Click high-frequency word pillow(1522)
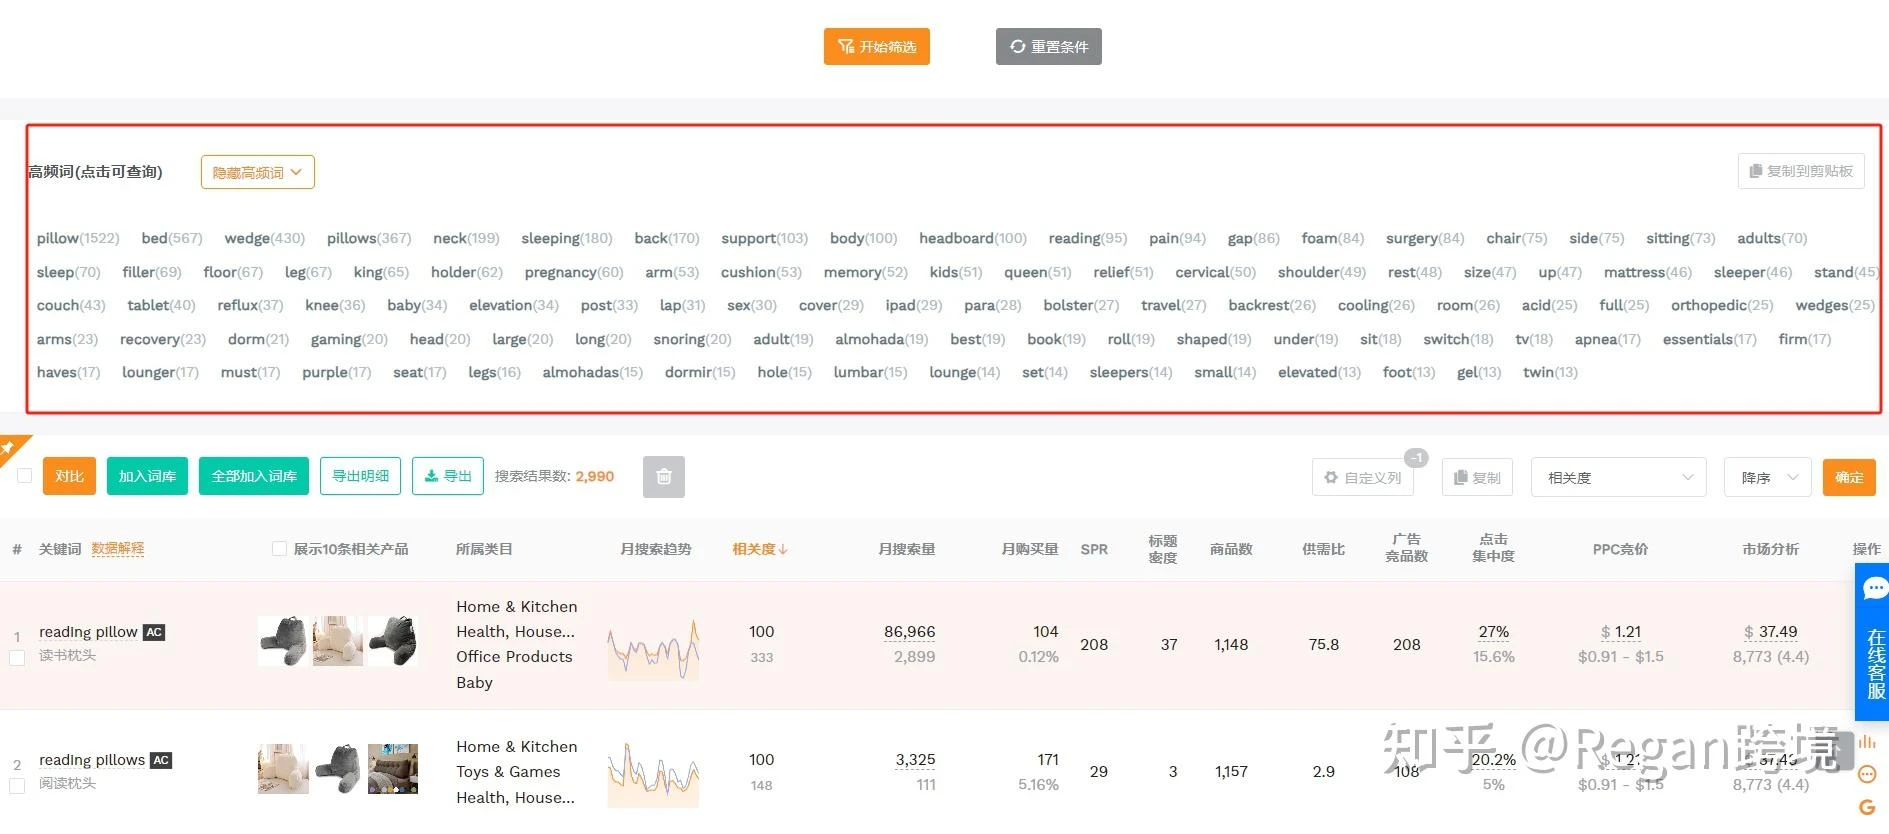 (78, 238)
